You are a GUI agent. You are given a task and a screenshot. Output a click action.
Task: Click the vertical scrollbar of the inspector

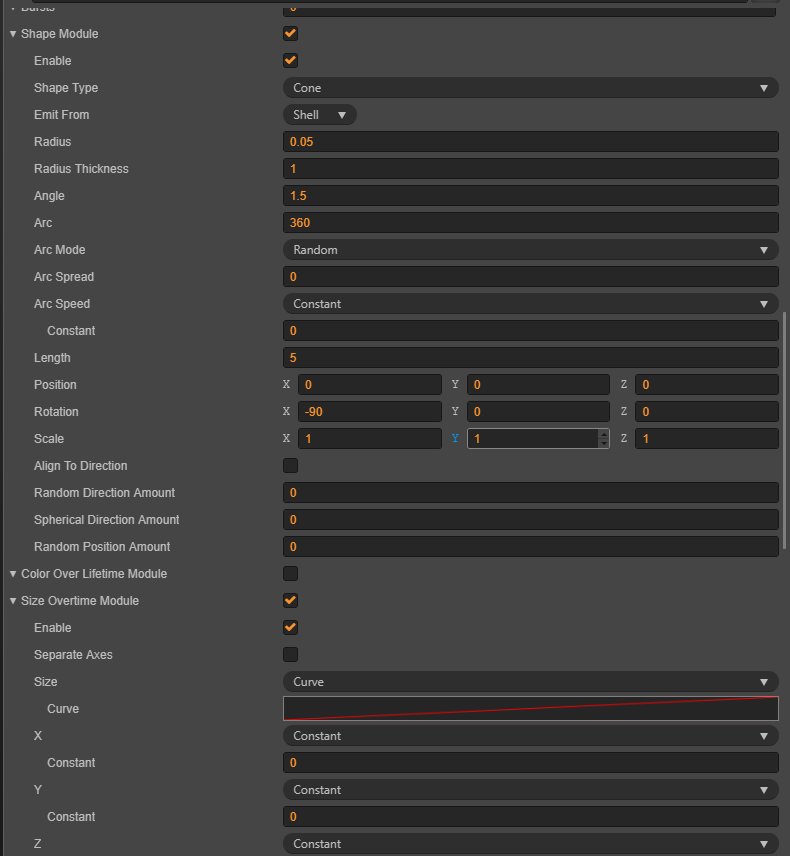pyautogui.click(x=785, y=430)
